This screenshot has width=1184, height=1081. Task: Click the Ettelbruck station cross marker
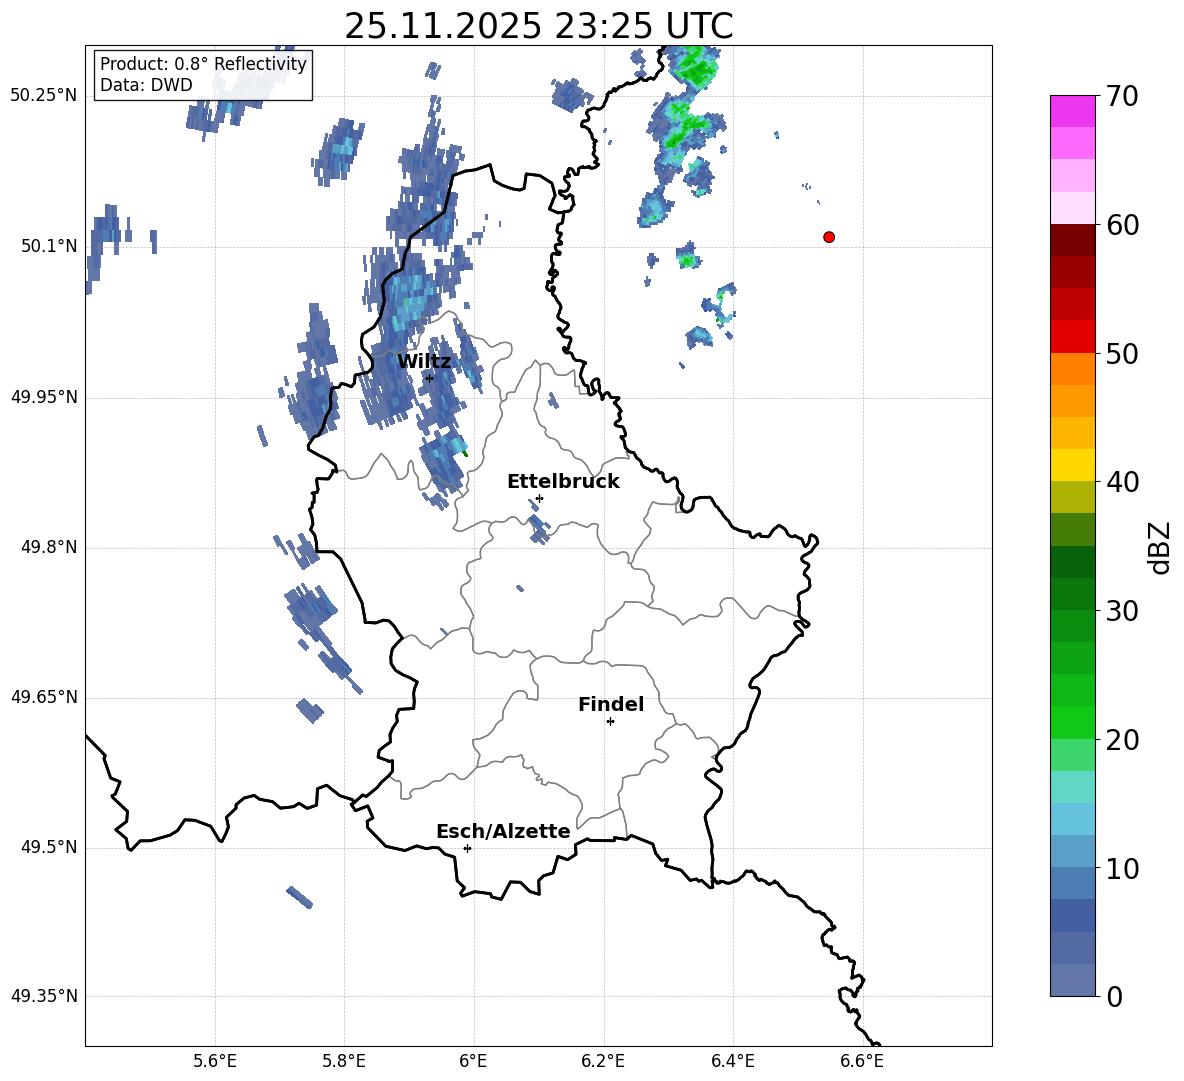[539, 498]
